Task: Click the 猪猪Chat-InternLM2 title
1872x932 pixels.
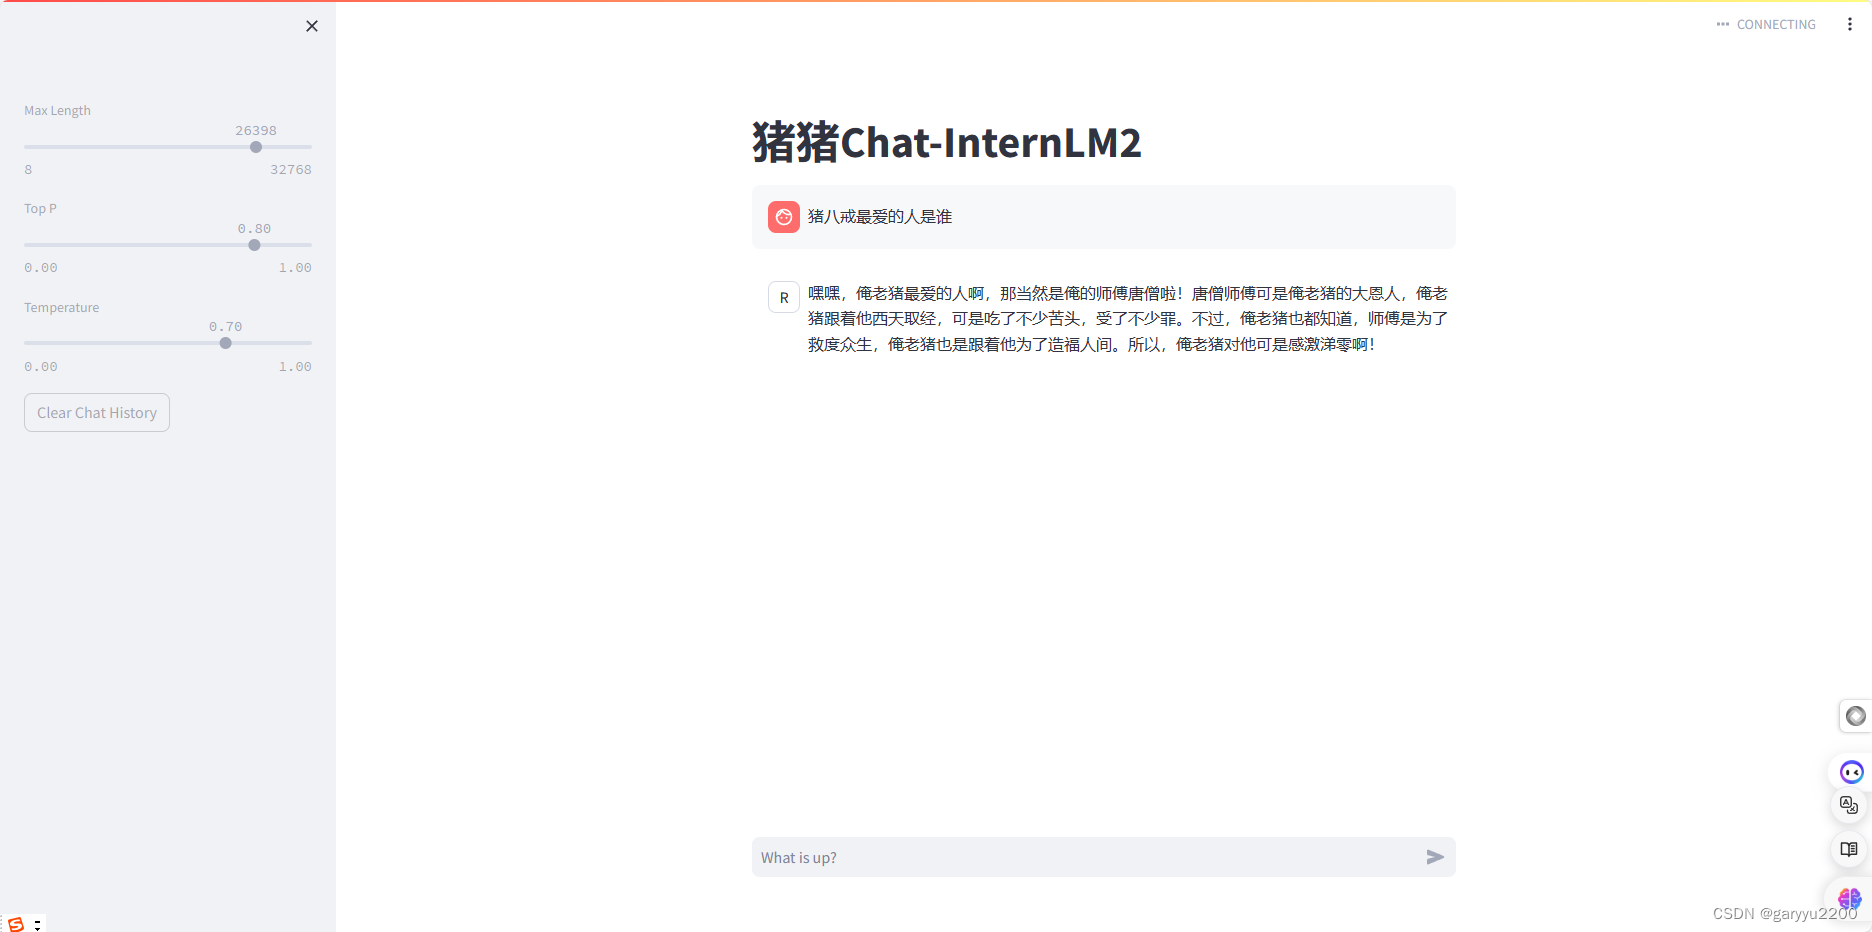Action: tap(946, 142)
